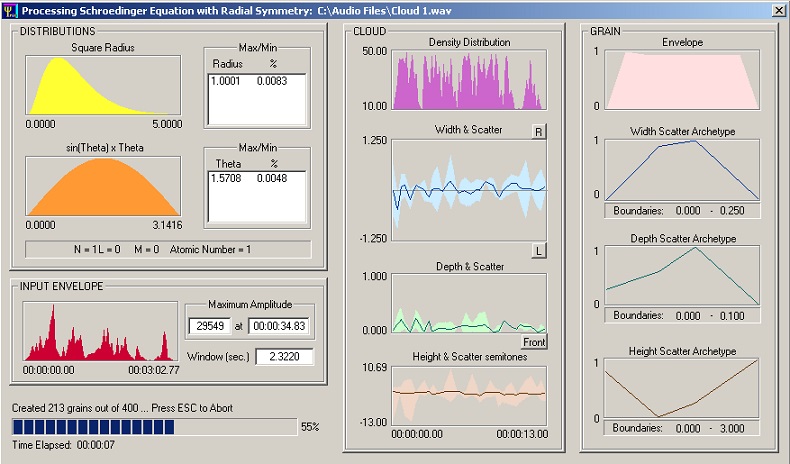Viewport: 790px width, 464px height.
Task: Click the Radius percent value 0.0083
Action: coord(272,81)
